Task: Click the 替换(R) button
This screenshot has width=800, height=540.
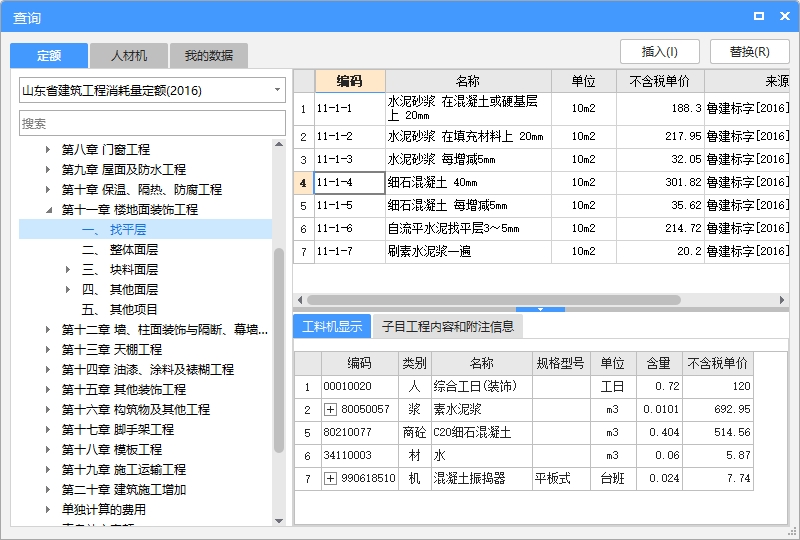Action: (749, 52)
